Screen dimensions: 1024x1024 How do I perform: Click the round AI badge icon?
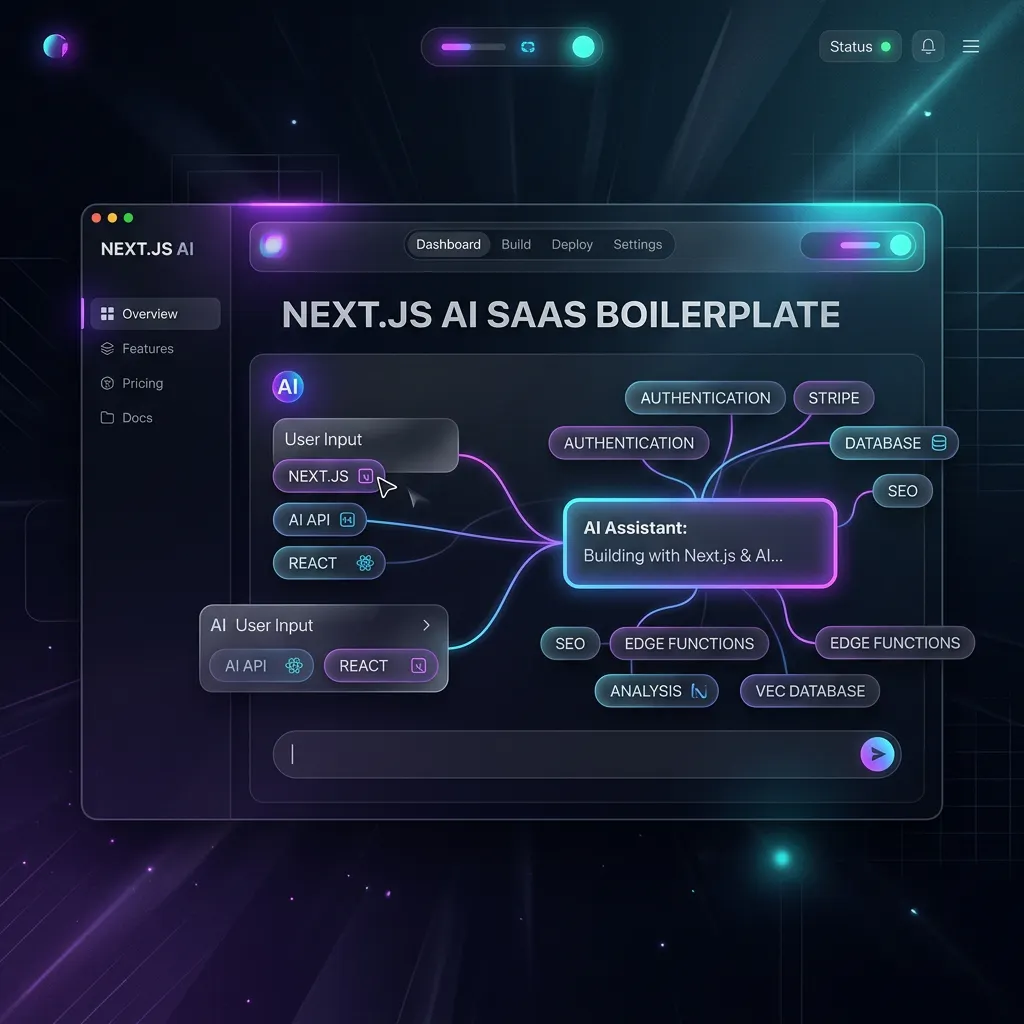(x=288, y=387)
